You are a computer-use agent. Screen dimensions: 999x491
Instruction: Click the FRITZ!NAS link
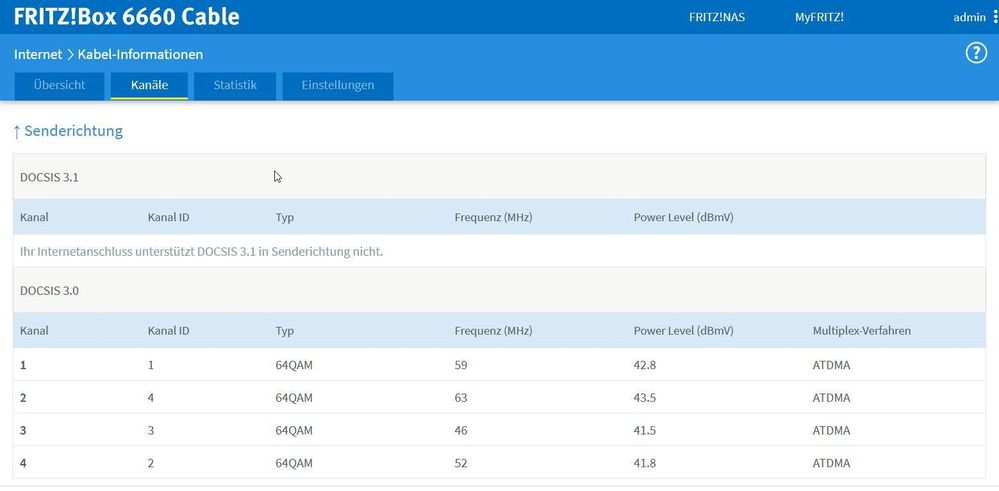tap(717, 17)
